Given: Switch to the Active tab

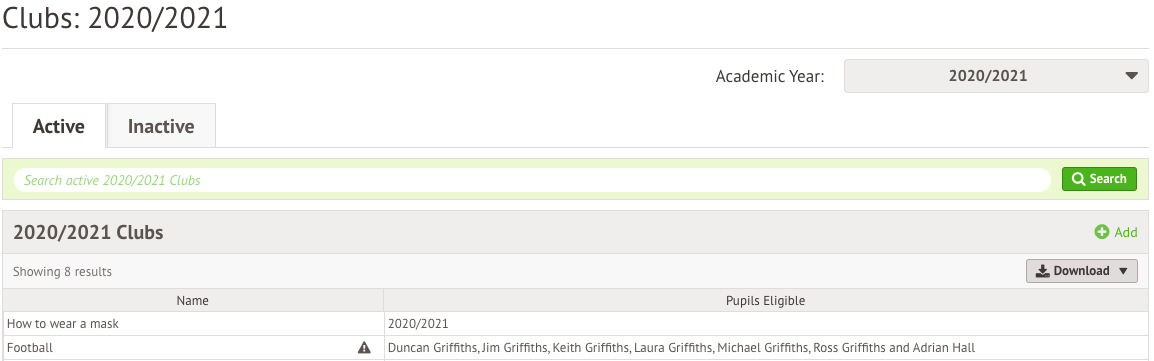Looking at the screenshot, I should point(59,126).
